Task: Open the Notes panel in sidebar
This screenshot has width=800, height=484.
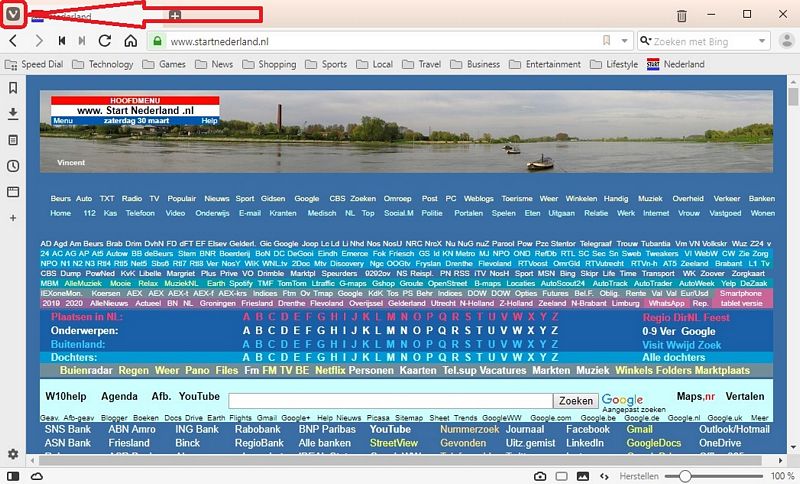Action: [13, 140]
